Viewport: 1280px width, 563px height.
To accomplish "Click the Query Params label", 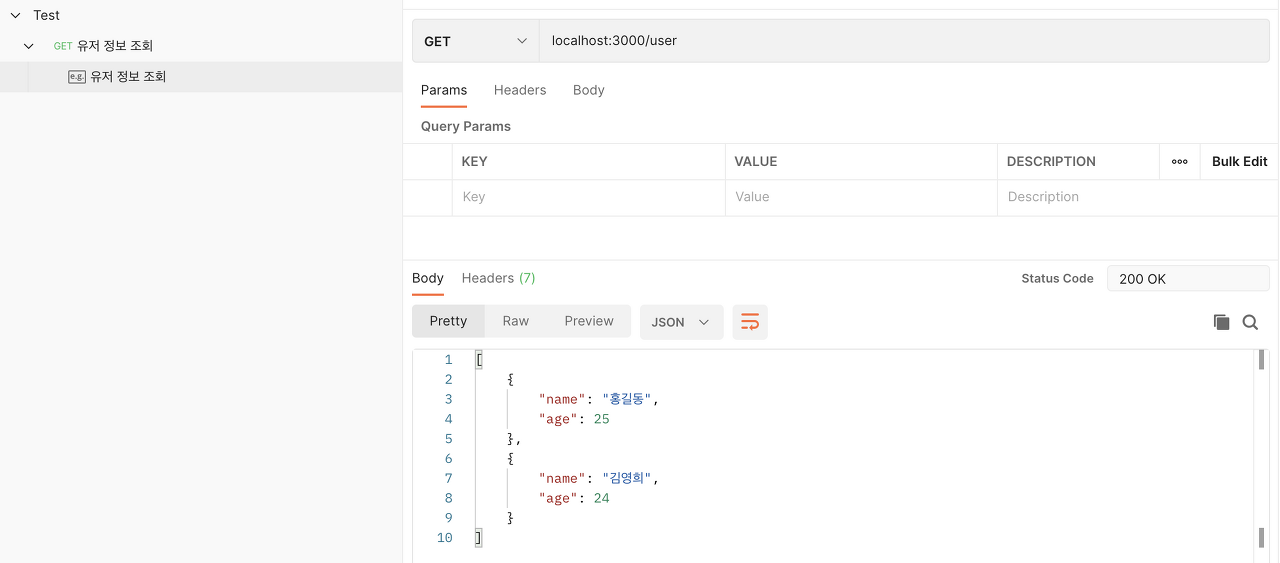I will pyautogui.click(x=466, y=126).
